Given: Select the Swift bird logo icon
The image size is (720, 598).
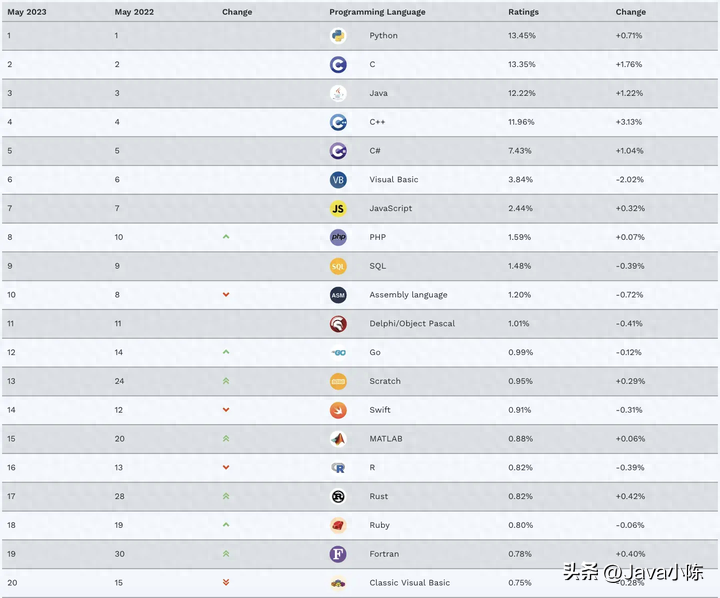Looking at the screenshot, I should coord(338,410).
